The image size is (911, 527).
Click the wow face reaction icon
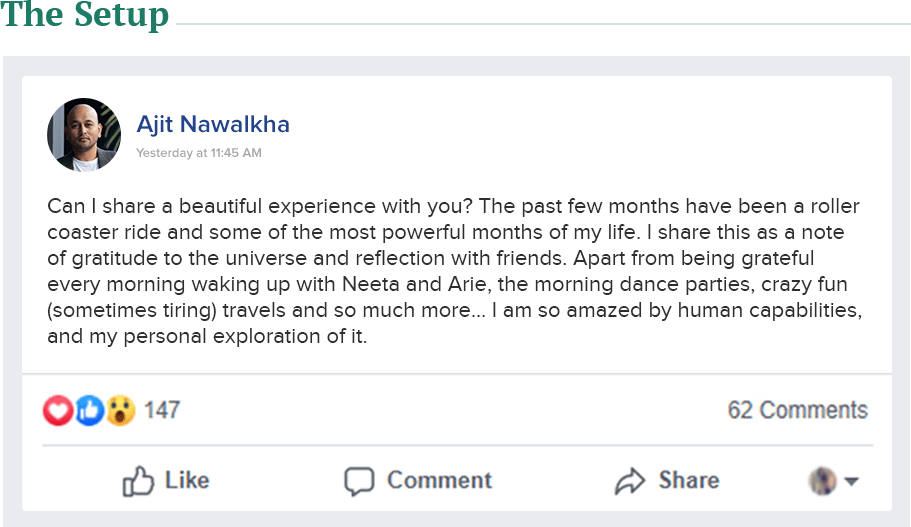[x=120, y=410]
